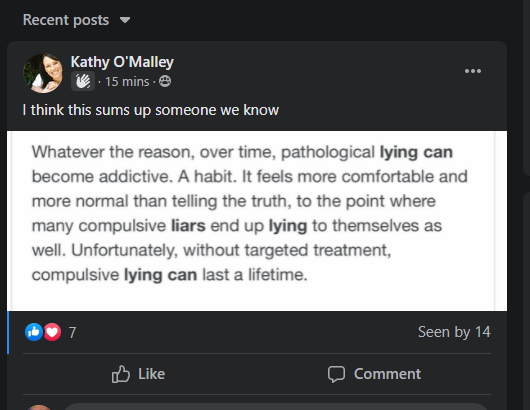Click the Like button
This screenshot has width=530, height=410.
(139, 374)
